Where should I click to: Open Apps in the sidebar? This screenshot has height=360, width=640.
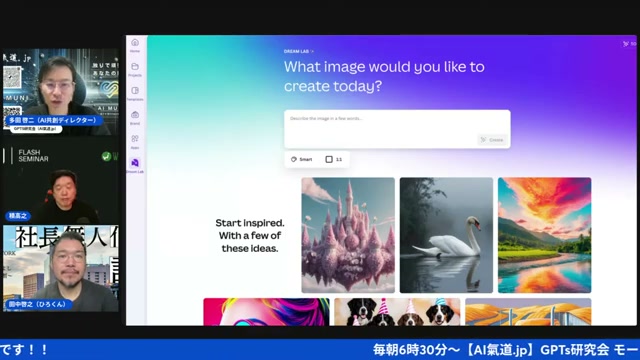pos(135,141)
